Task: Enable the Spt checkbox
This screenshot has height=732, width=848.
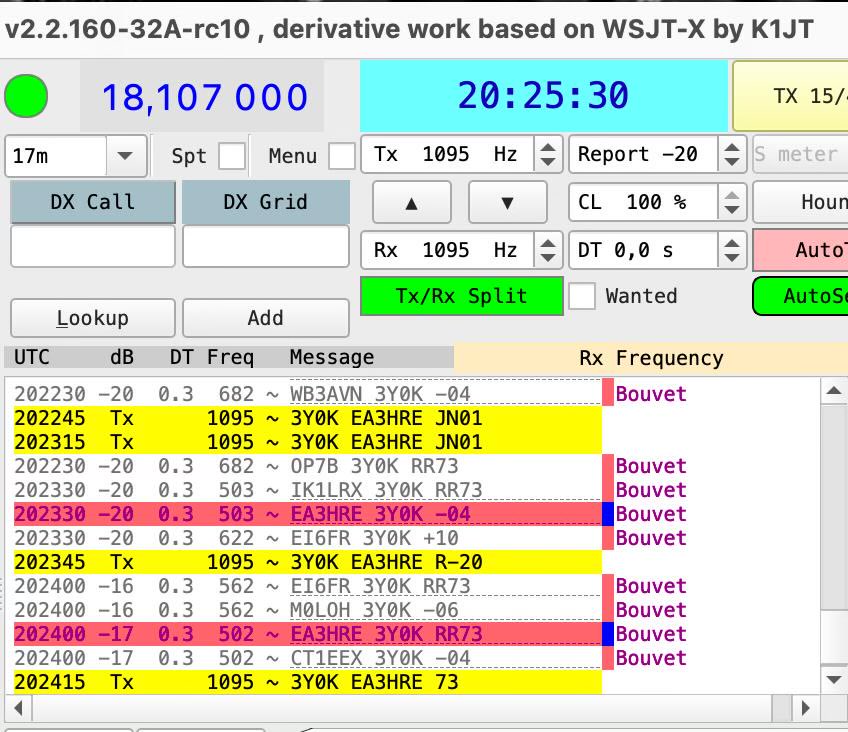Action: coord(232,156)
